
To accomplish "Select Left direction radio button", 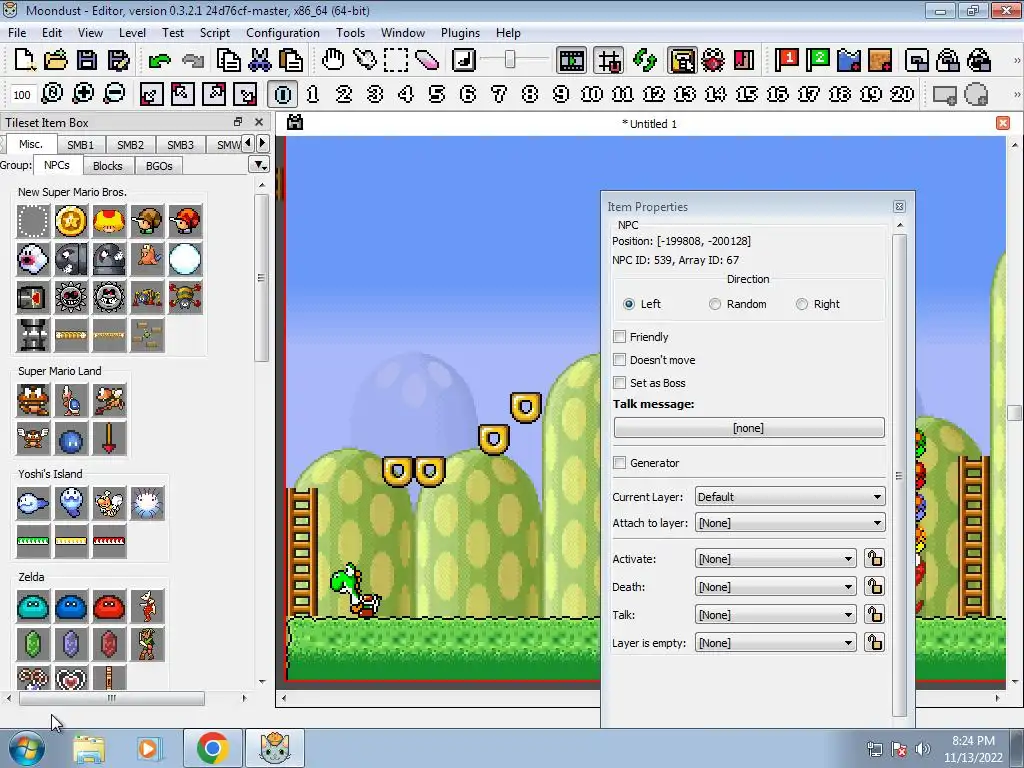I will click(x=629, y=304).
